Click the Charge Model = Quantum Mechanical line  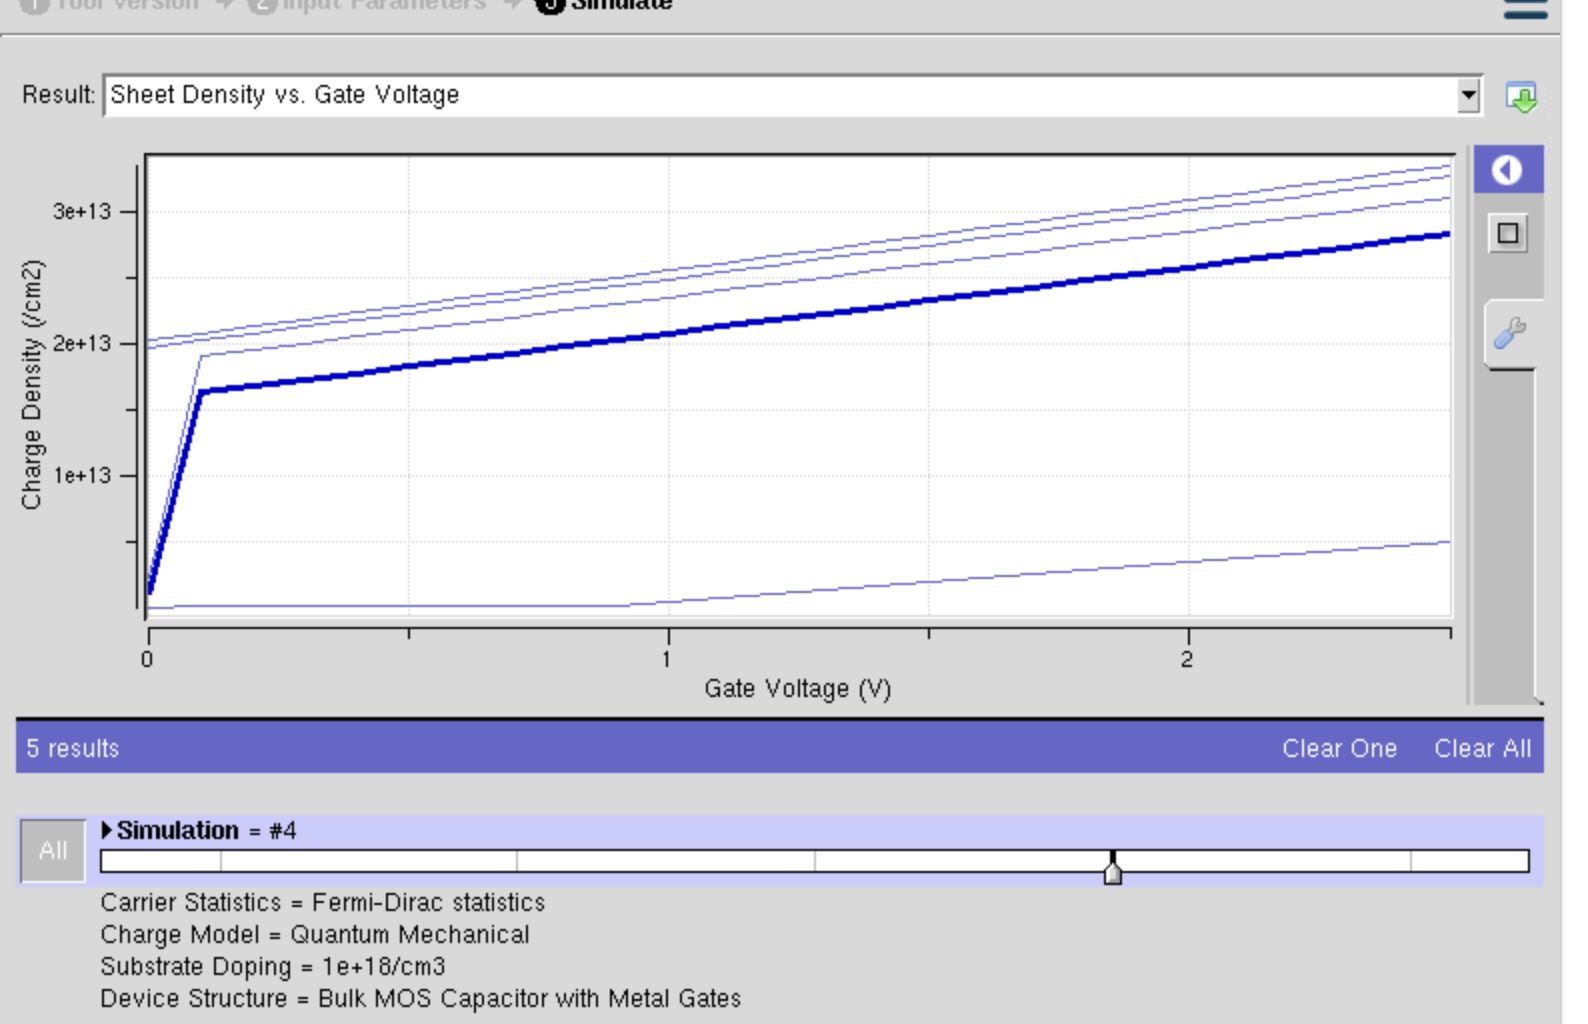(x=315, y=934)
